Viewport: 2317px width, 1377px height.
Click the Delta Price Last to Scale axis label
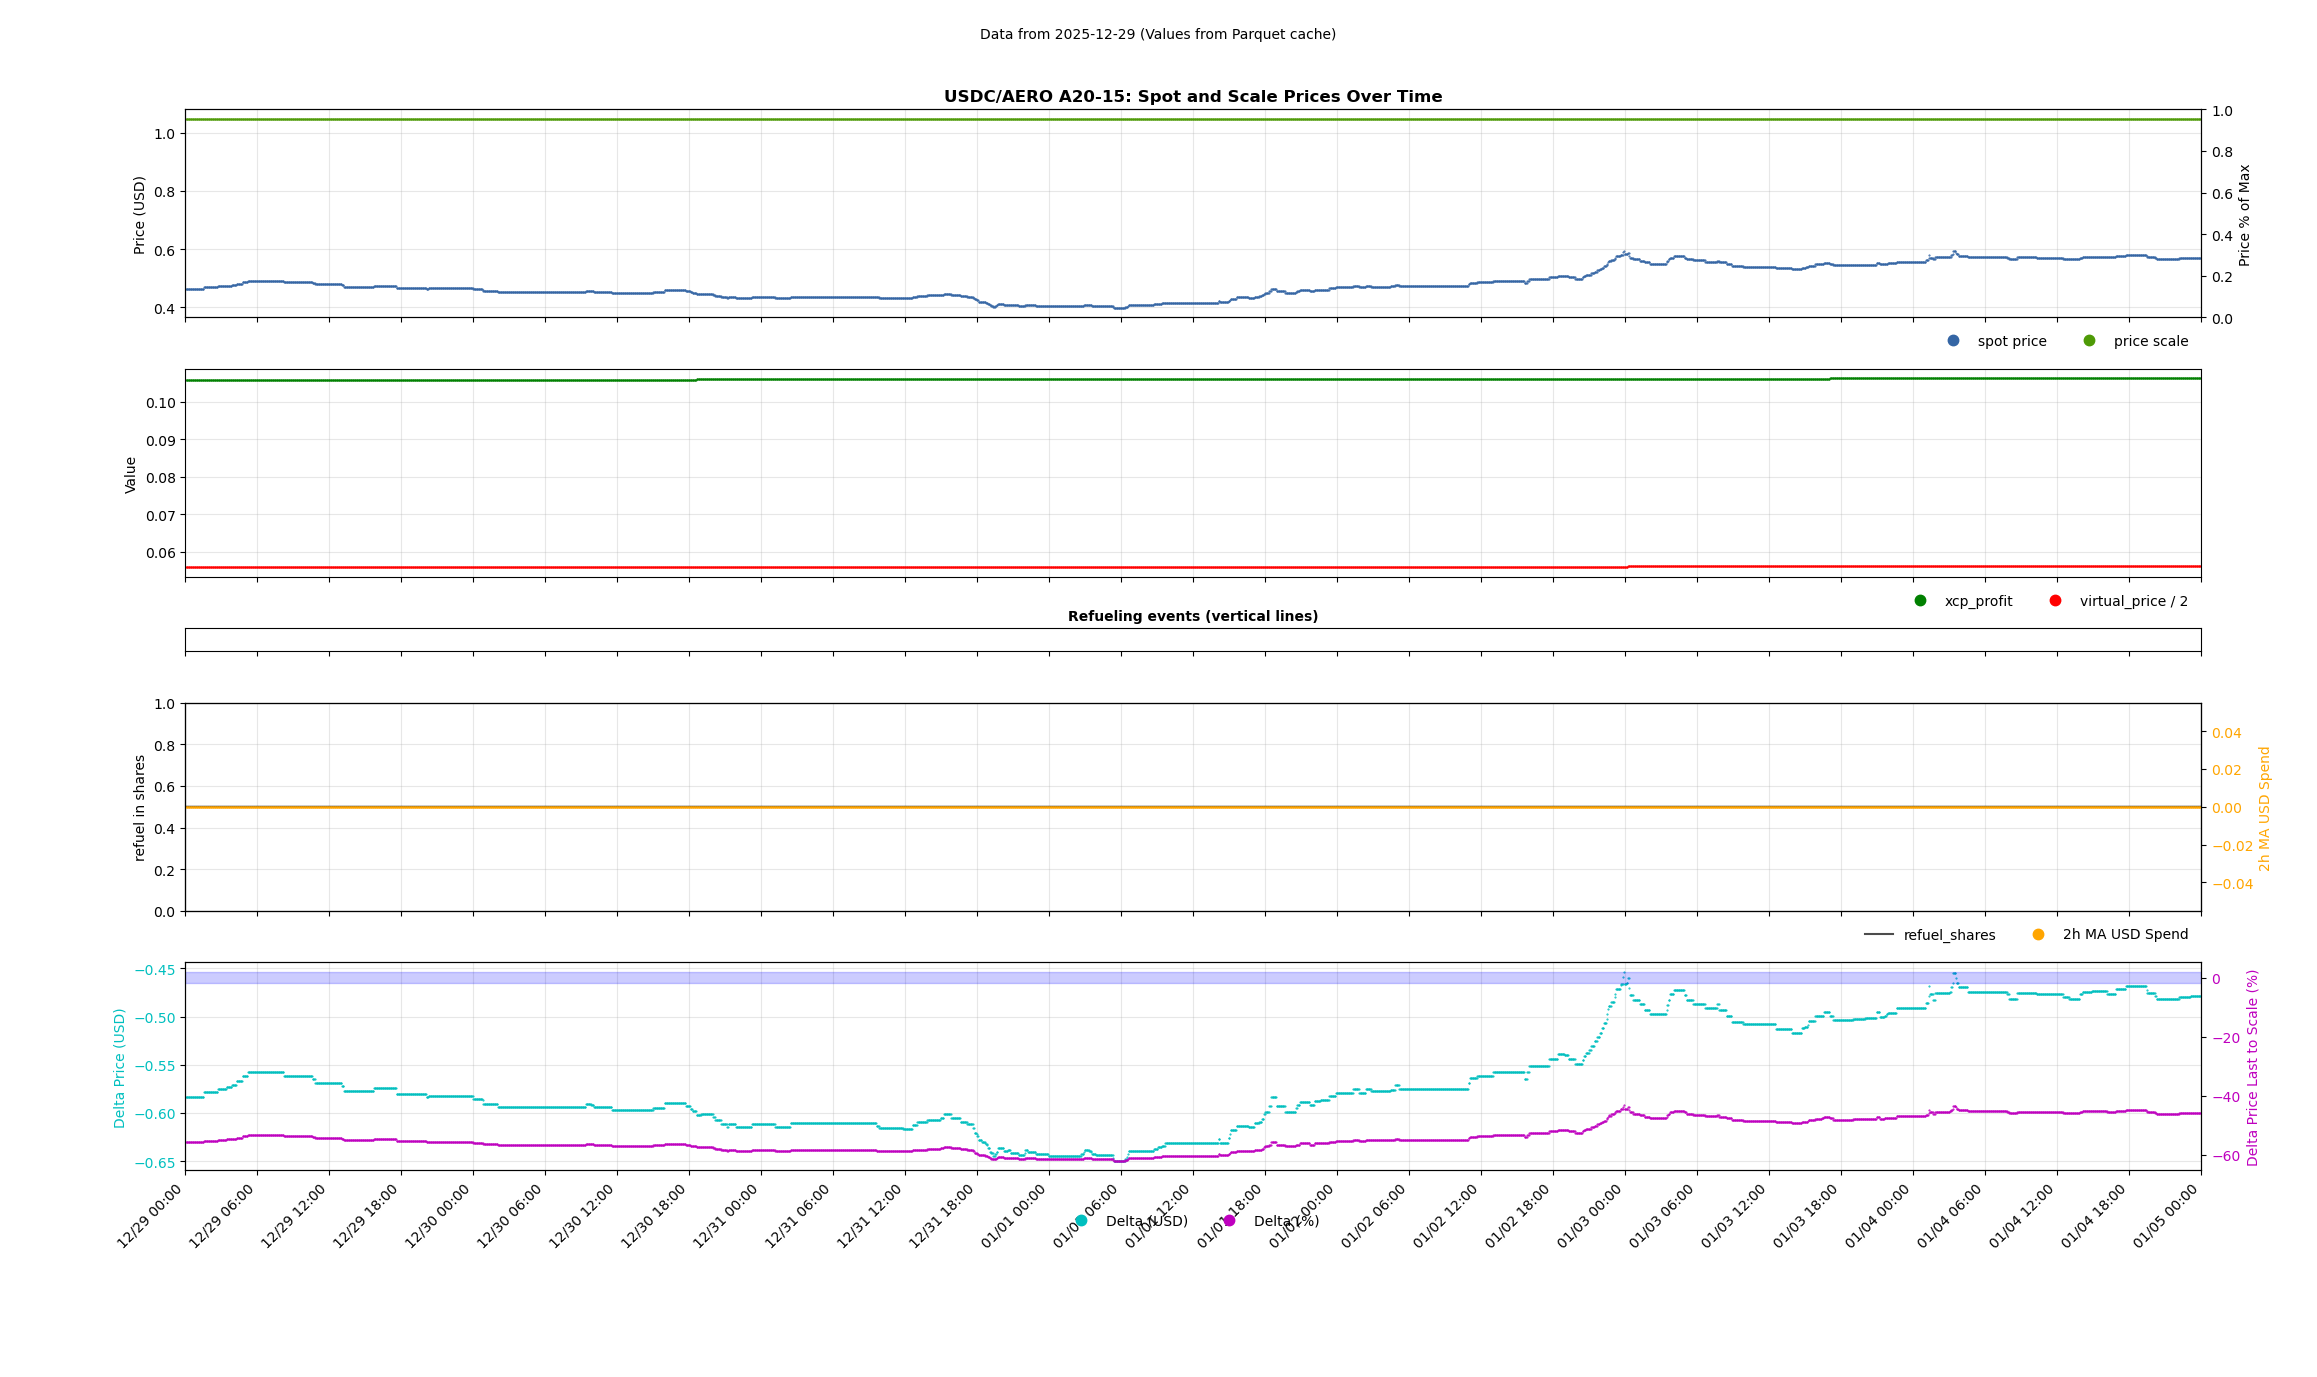click(2252, 1067)
